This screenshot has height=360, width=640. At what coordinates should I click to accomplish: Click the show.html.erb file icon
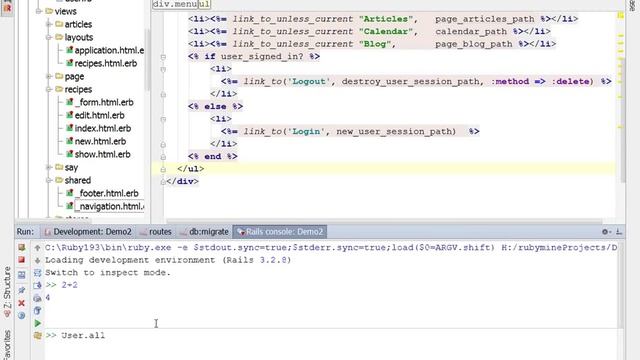(x=69, y=154)
